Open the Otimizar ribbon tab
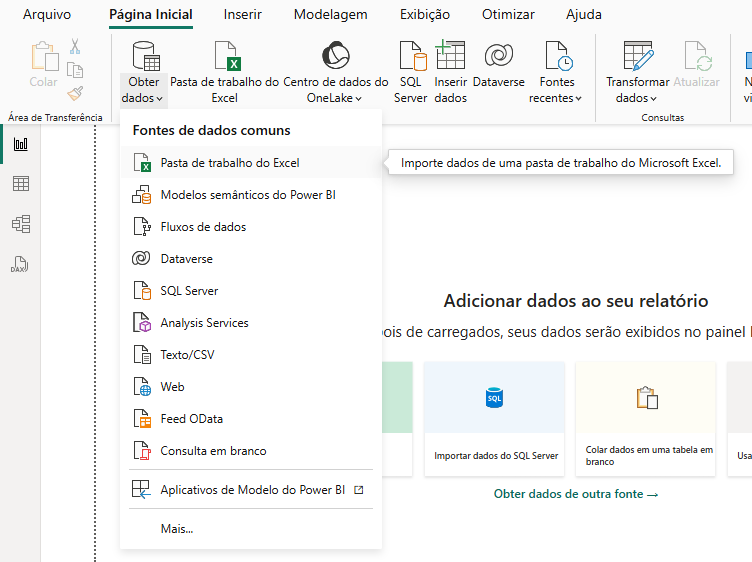752x562 pixels. tap(508, 14)
